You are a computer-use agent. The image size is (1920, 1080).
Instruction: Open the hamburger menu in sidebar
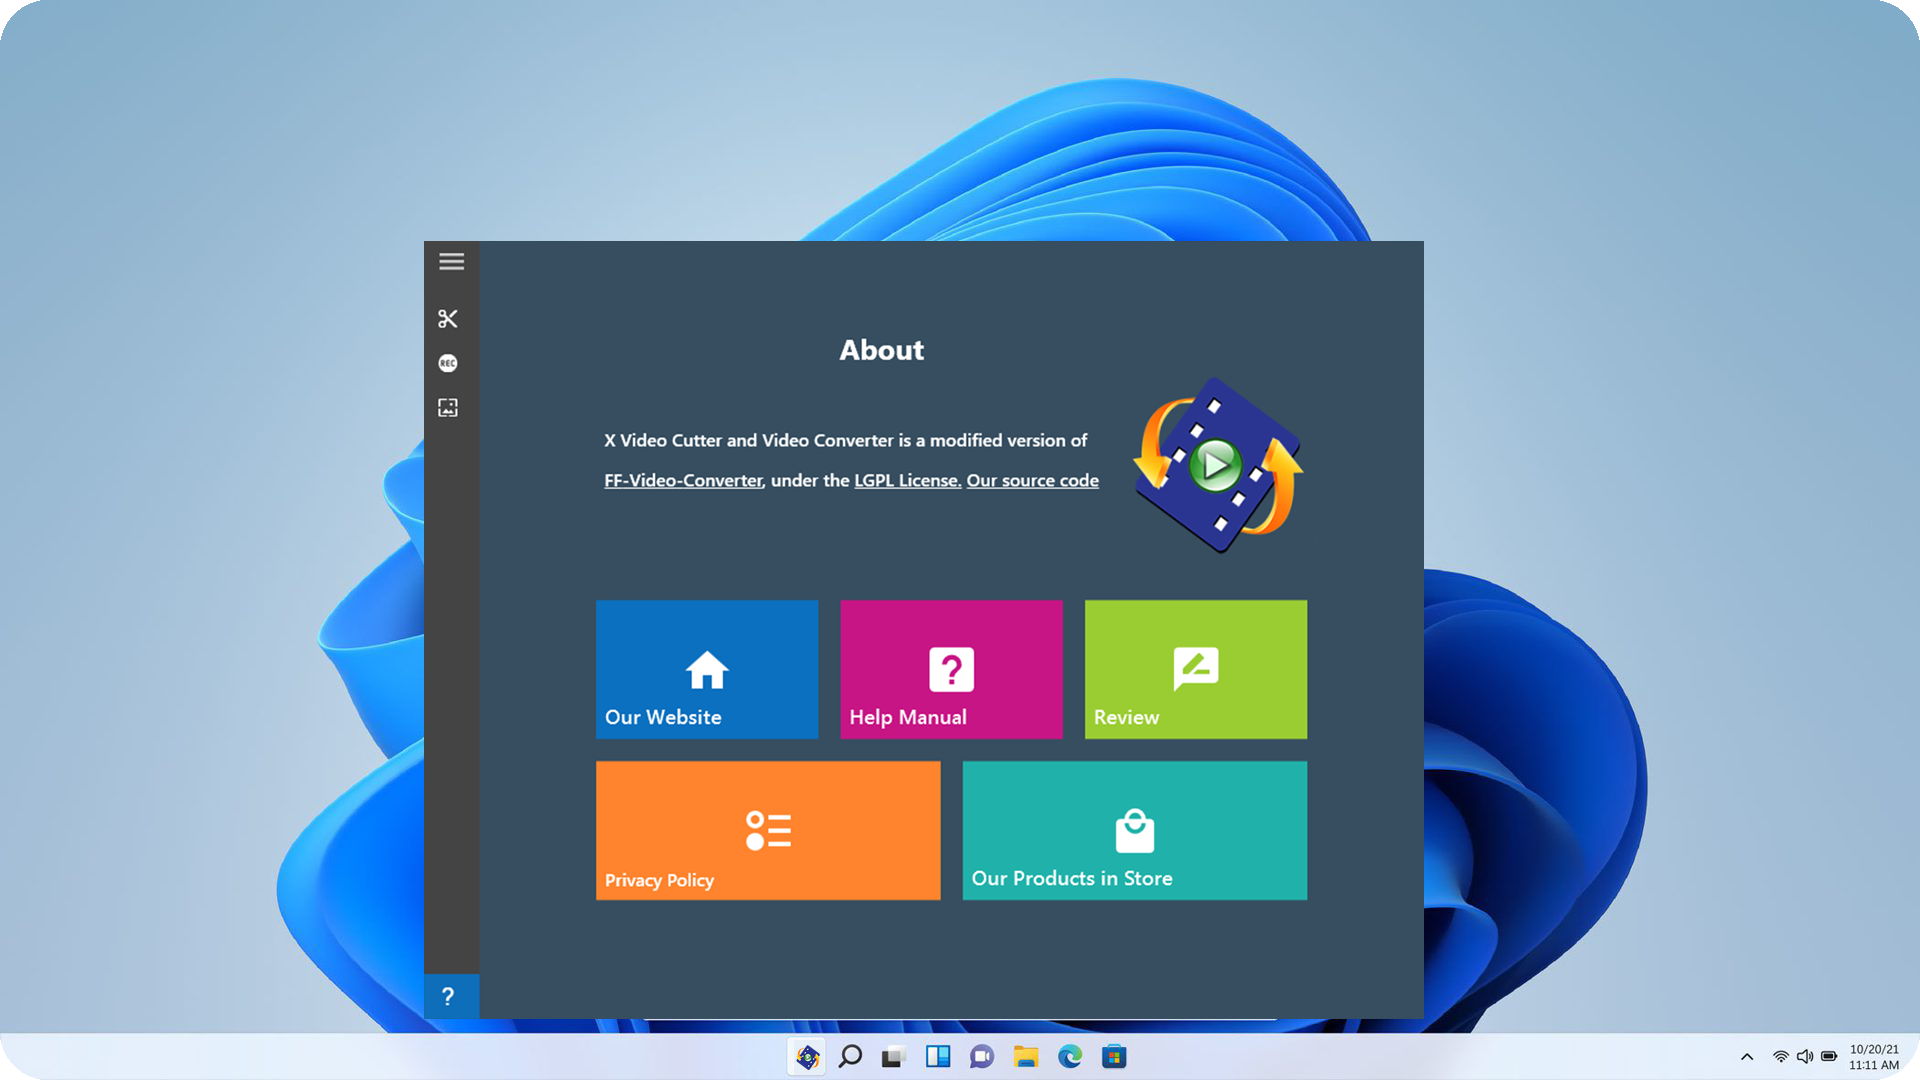[451, 262]
